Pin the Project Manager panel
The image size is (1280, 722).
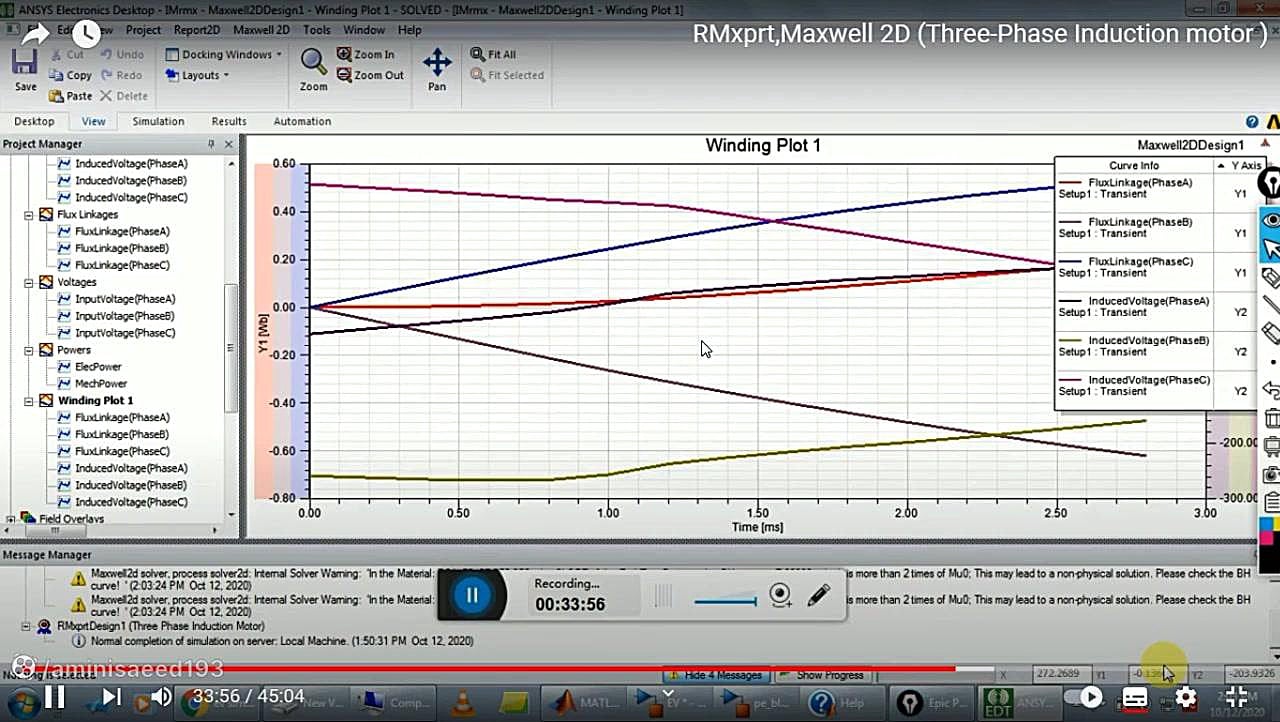(211, 144)
